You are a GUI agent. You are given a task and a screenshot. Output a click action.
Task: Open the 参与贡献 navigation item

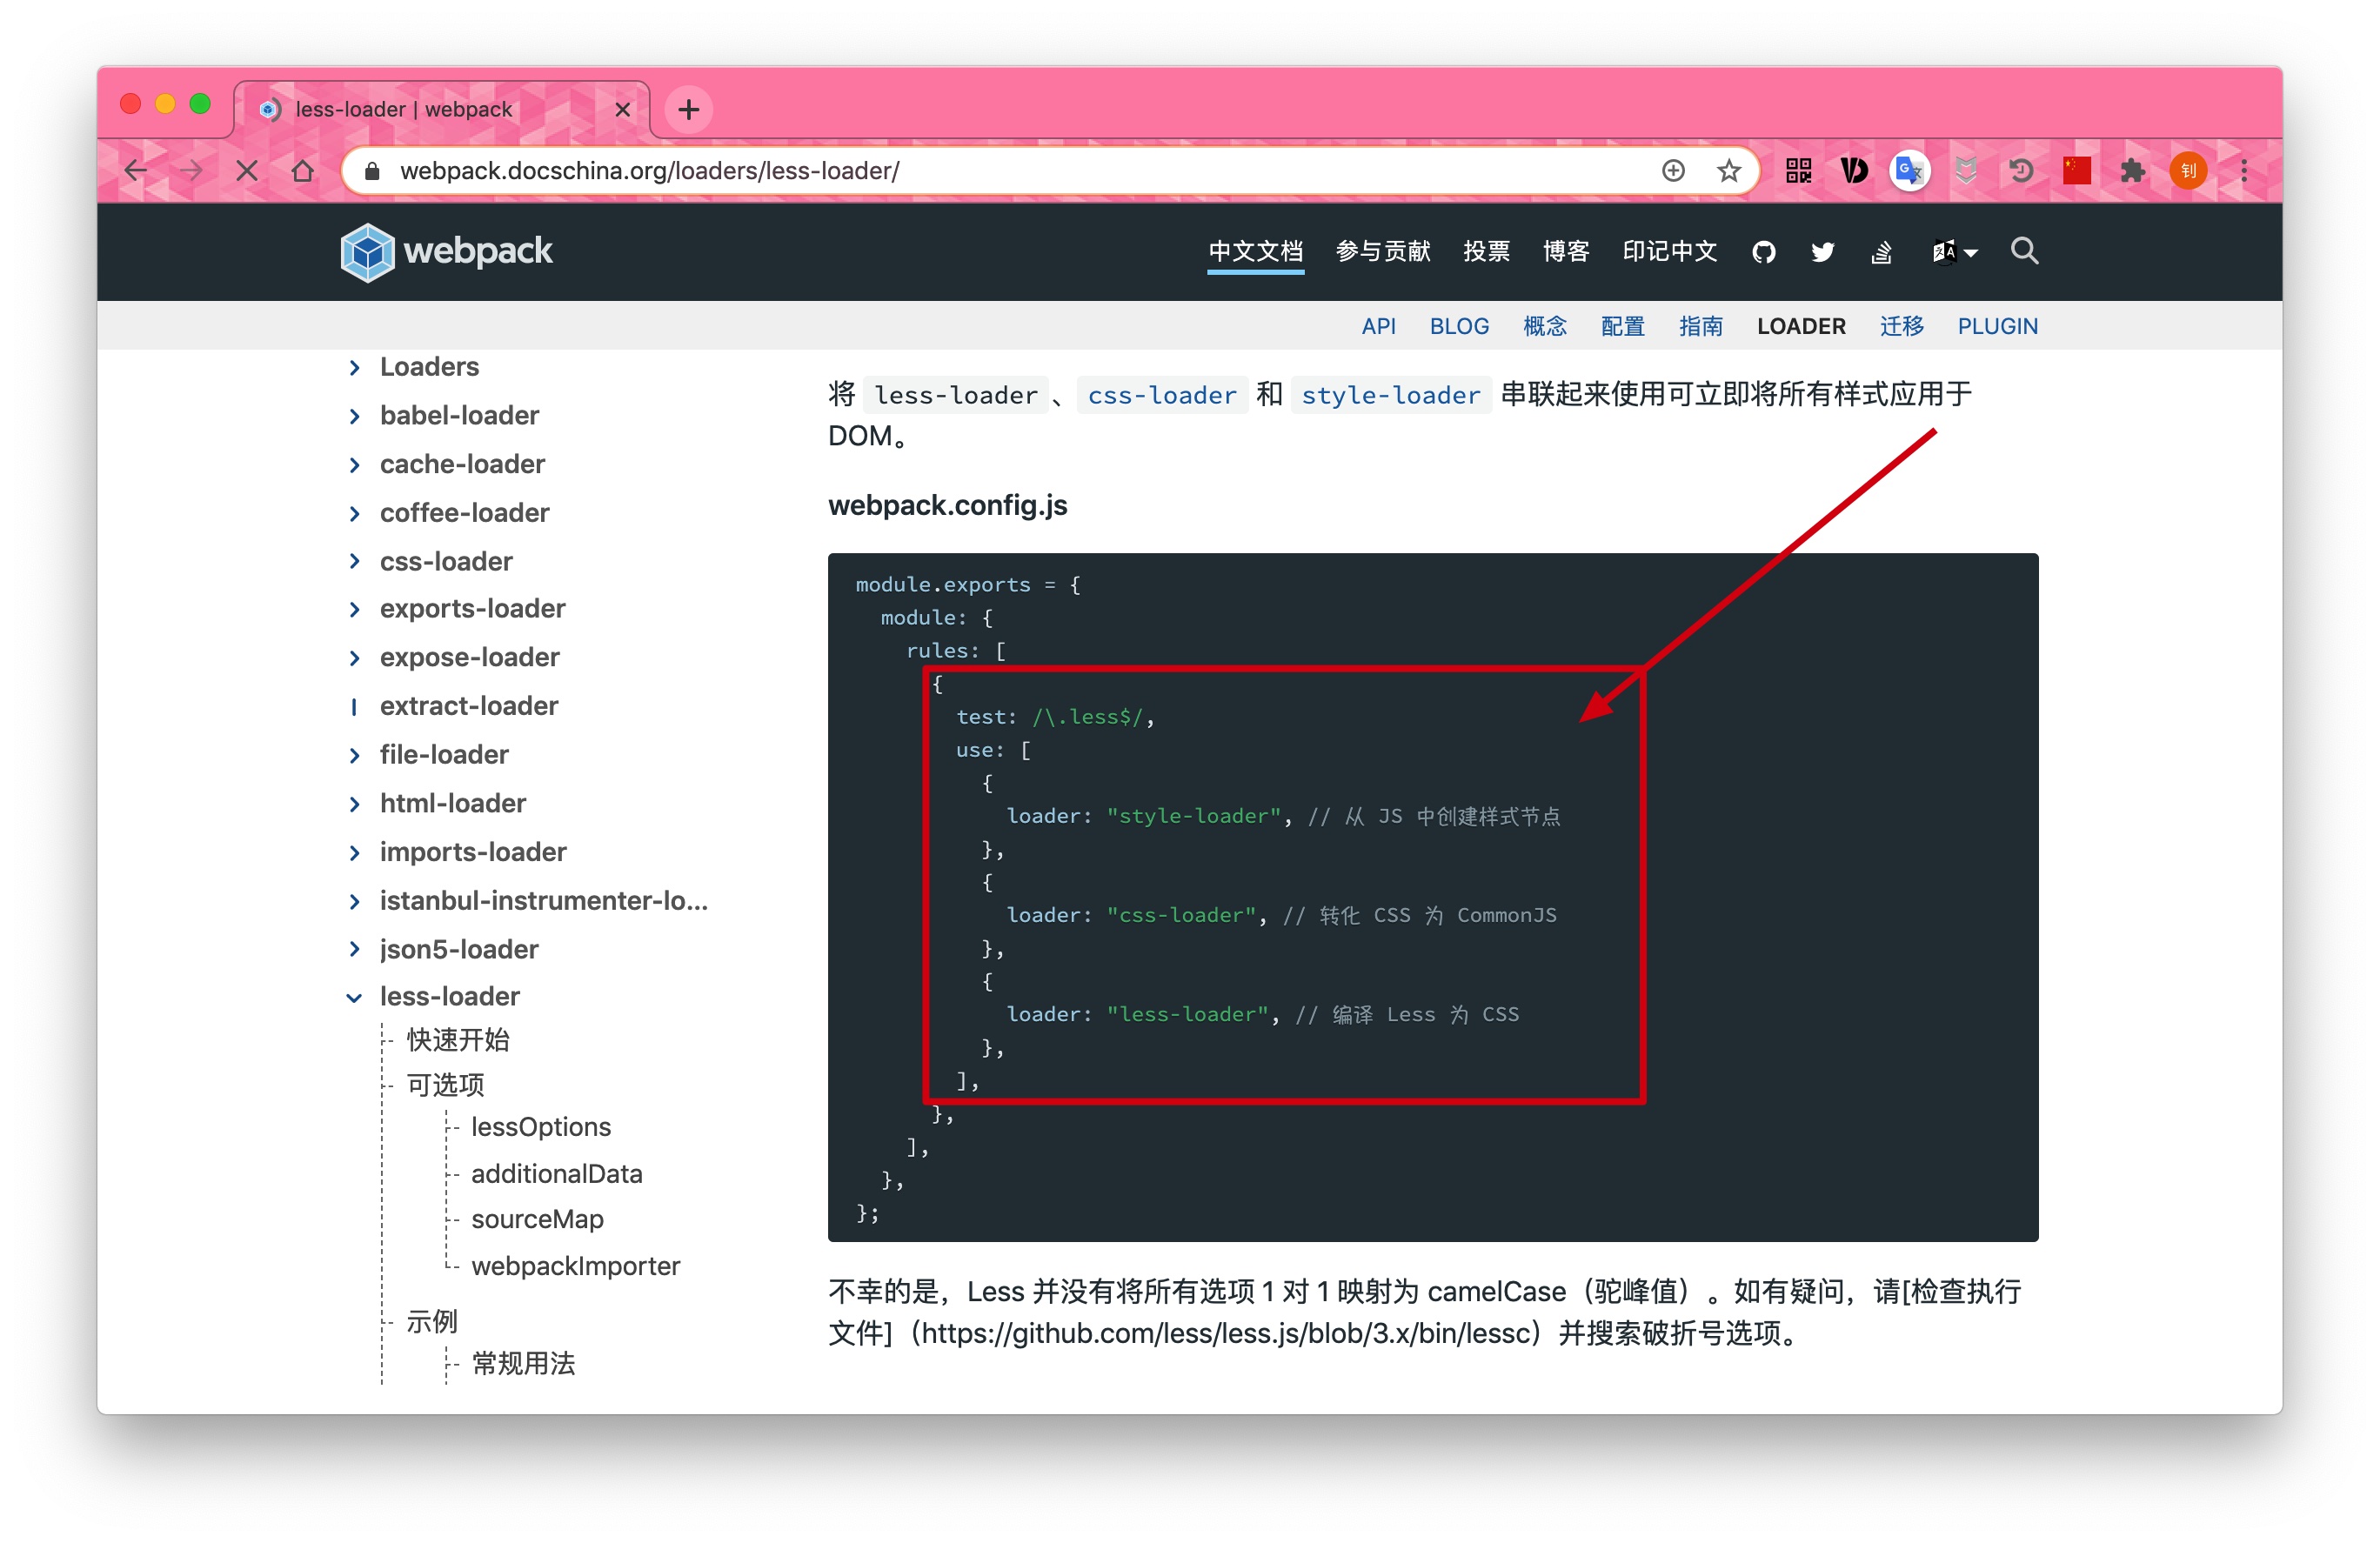pyautogui.click(x=1383, y=252)
